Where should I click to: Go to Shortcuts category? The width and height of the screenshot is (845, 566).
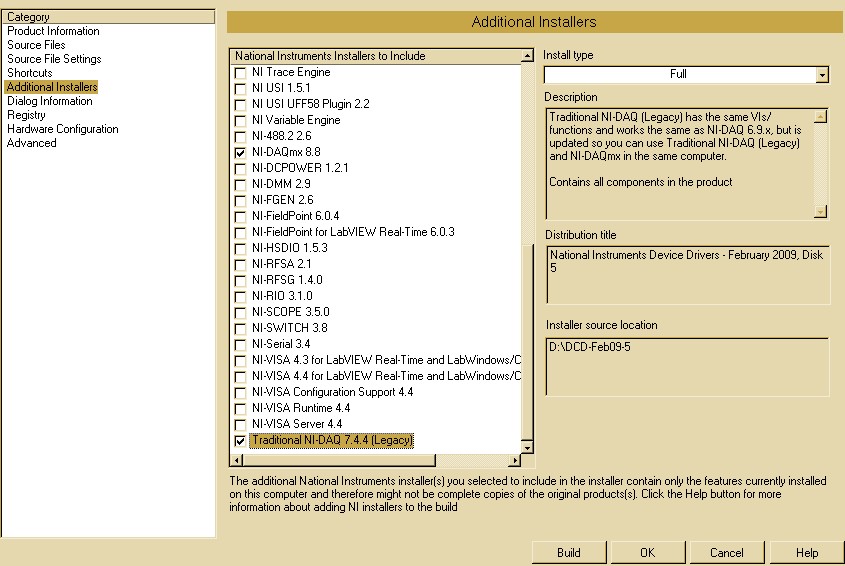30,73
